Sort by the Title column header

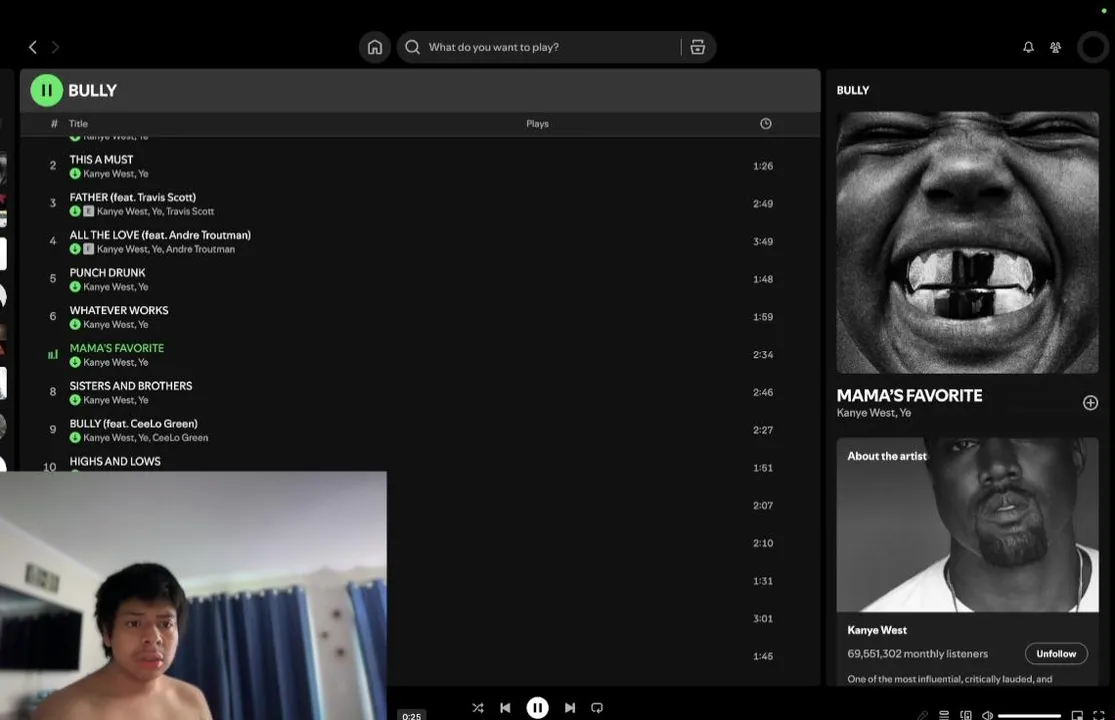(x=78, y=124)
